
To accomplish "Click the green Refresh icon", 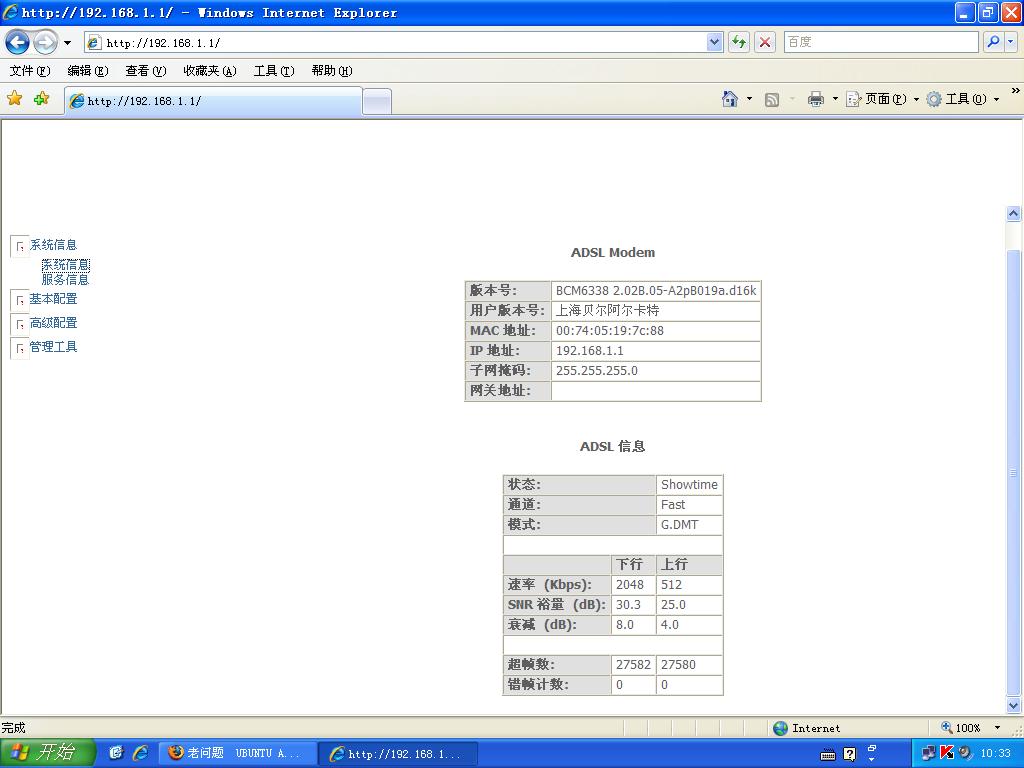I will click(739, 42).
